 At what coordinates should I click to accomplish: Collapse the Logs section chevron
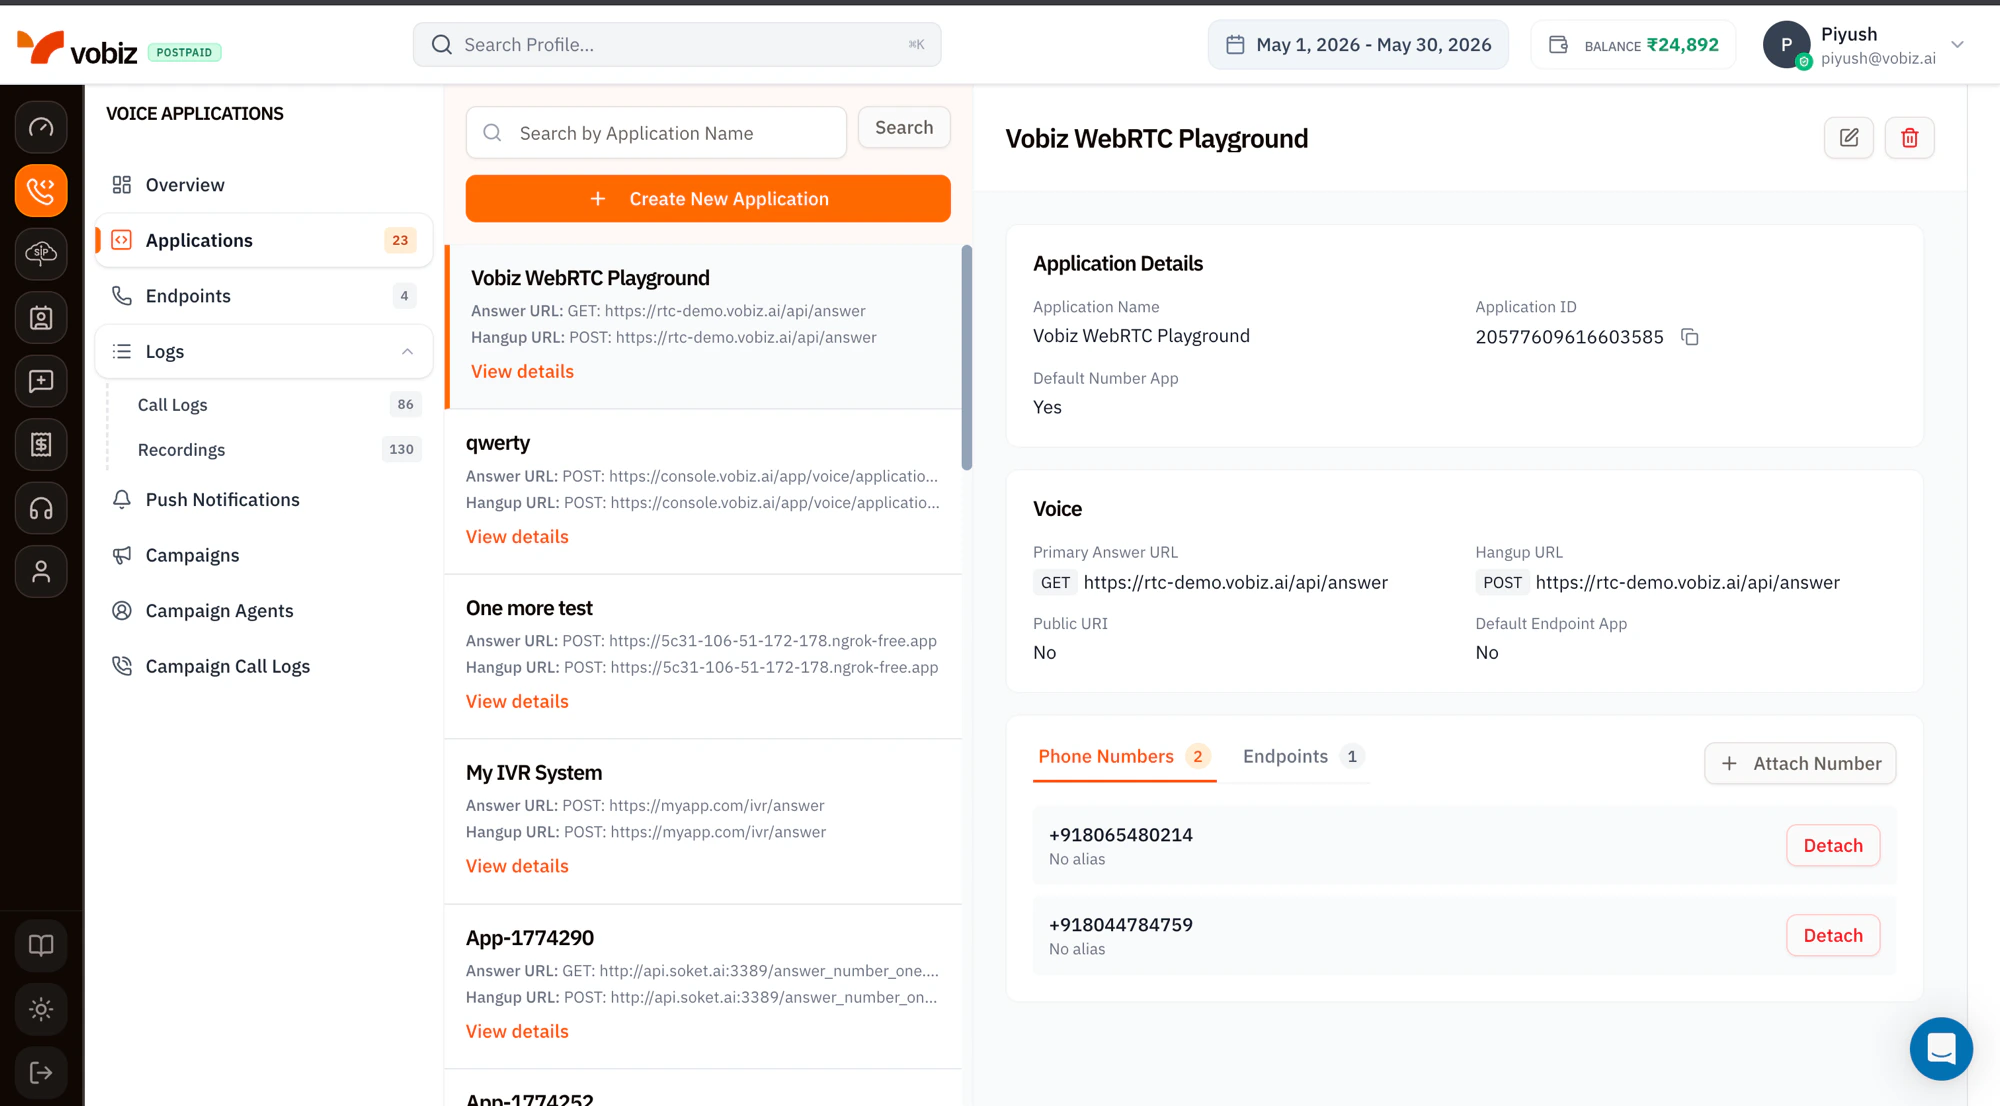[x=407, y=352]
